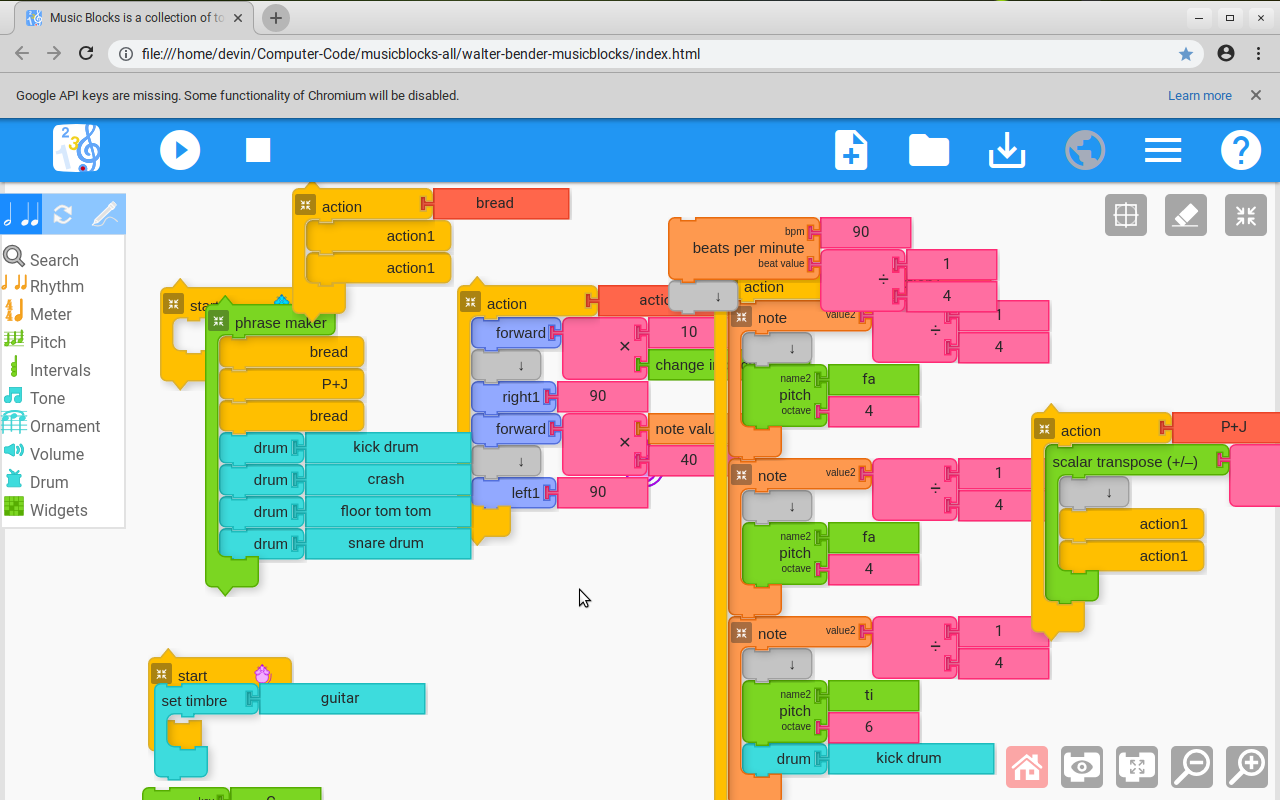Create a new project
The width and height of the screenshot is (1280, 800).
point(850,150)
